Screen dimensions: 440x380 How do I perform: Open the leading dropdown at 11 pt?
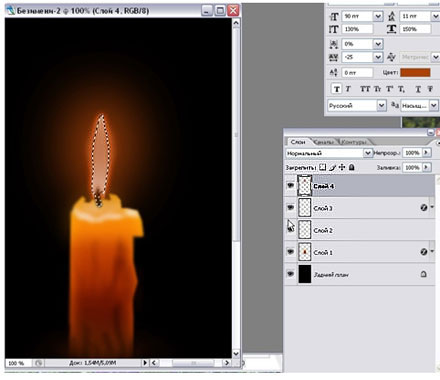436,16
